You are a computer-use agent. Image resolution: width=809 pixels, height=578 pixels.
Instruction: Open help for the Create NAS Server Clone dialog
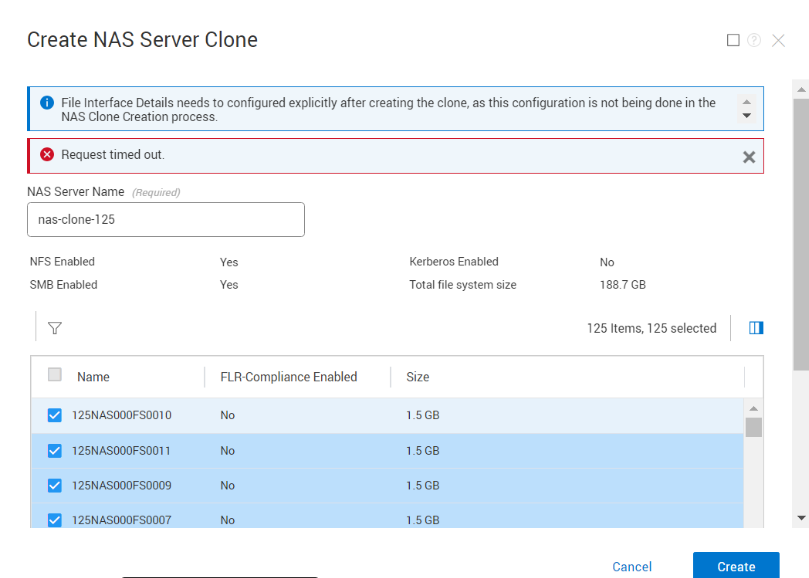pos(755,40)
